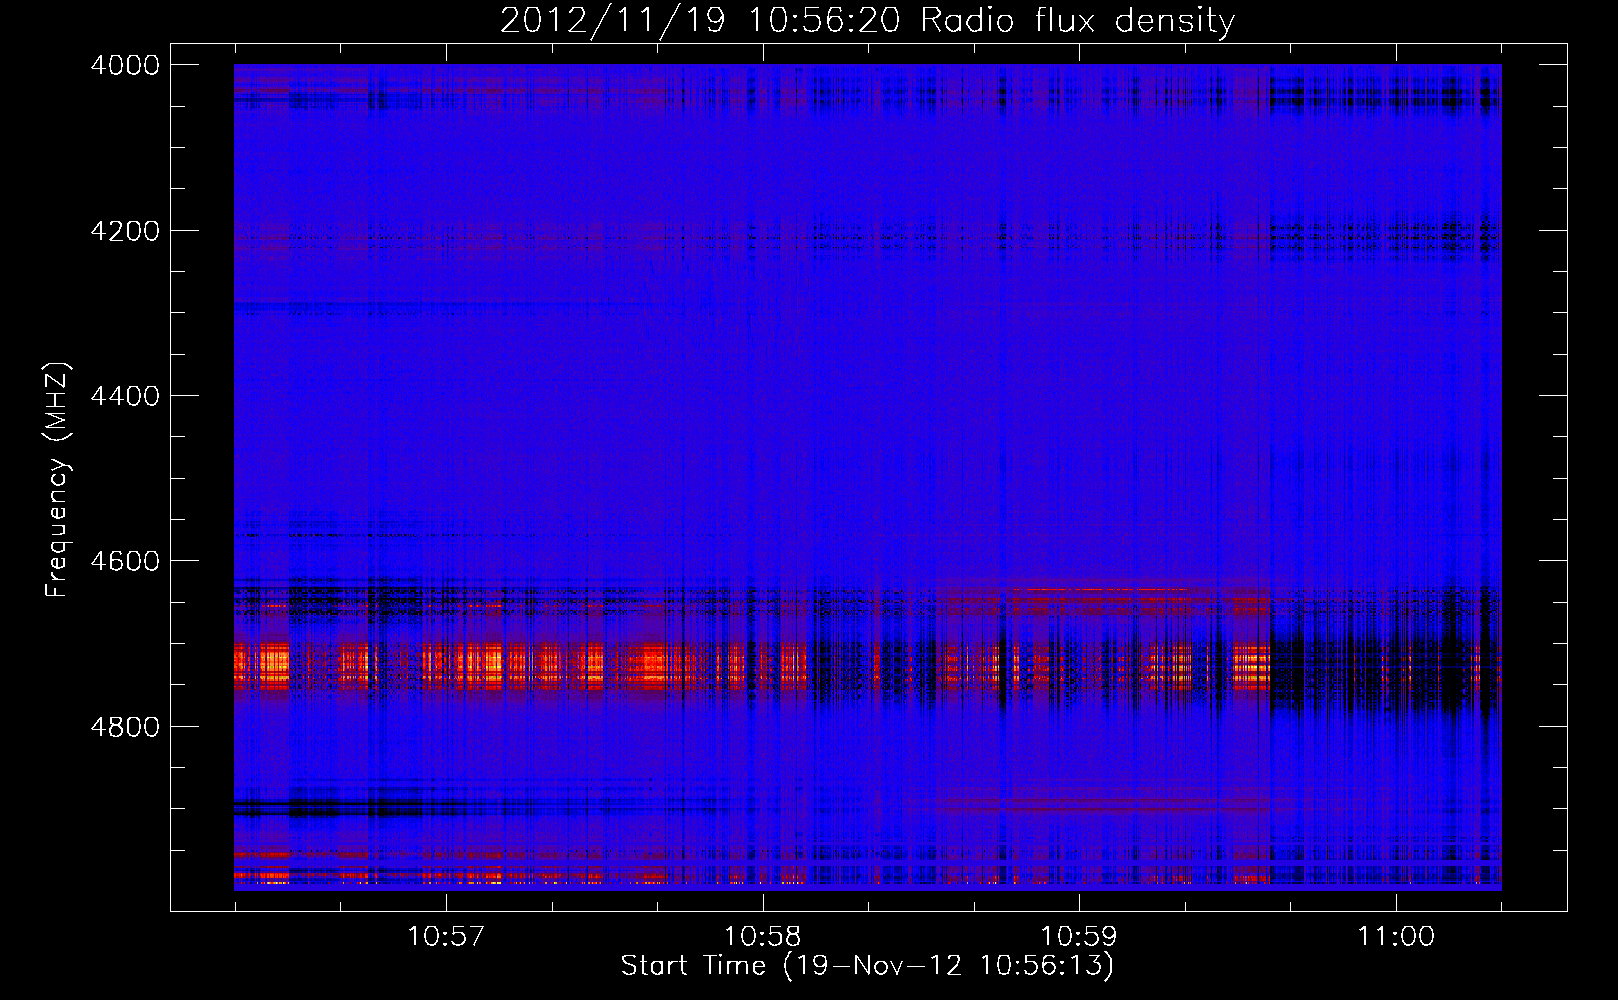
Task: Click the 10:59 time tick label
Action: (1079, 936)
